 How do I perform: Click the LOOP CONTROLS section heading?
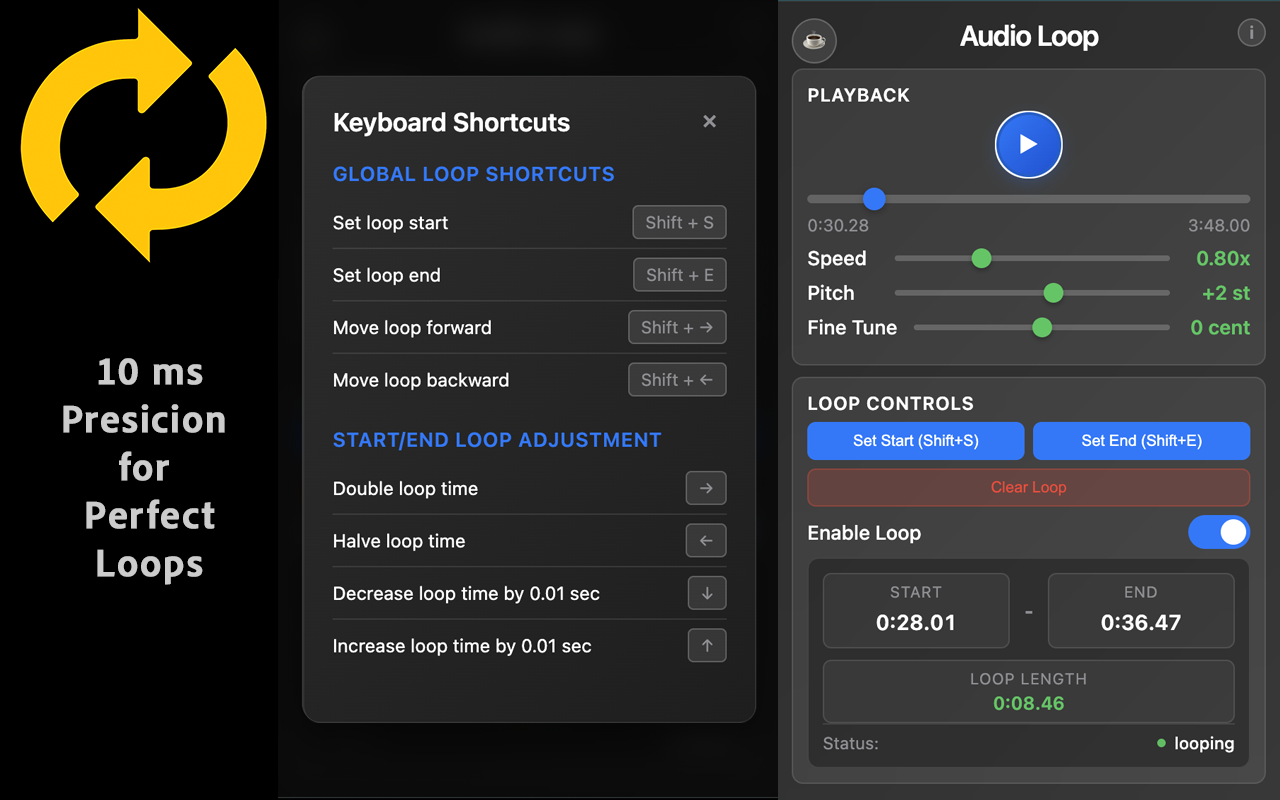coord(890,404)
